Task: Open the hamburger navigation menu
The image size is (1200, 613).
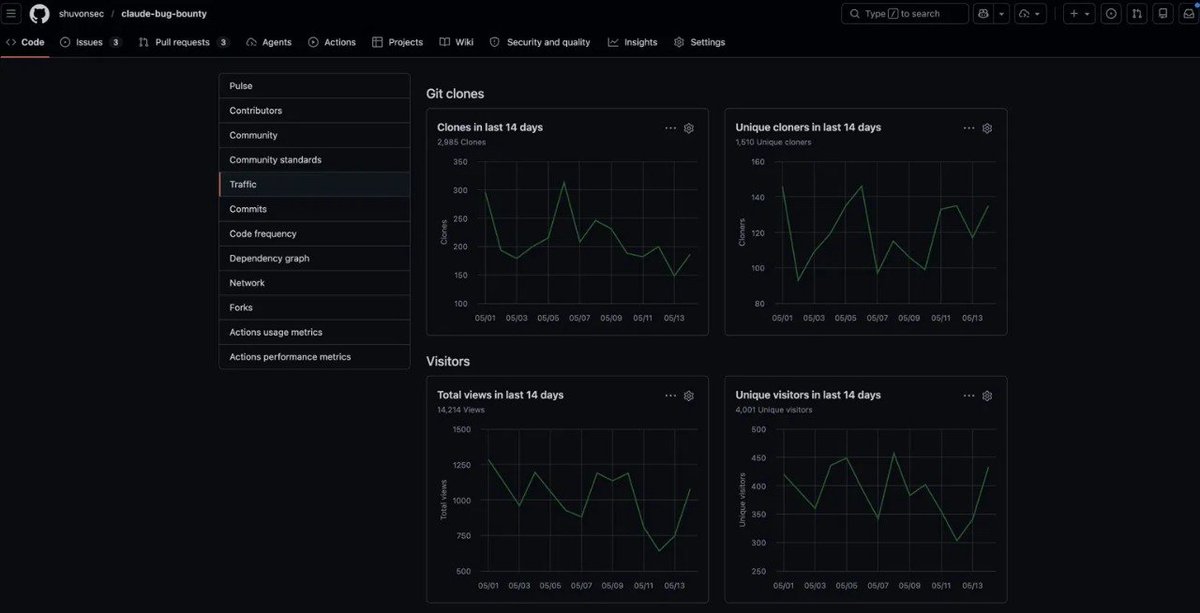Action: 12,14
